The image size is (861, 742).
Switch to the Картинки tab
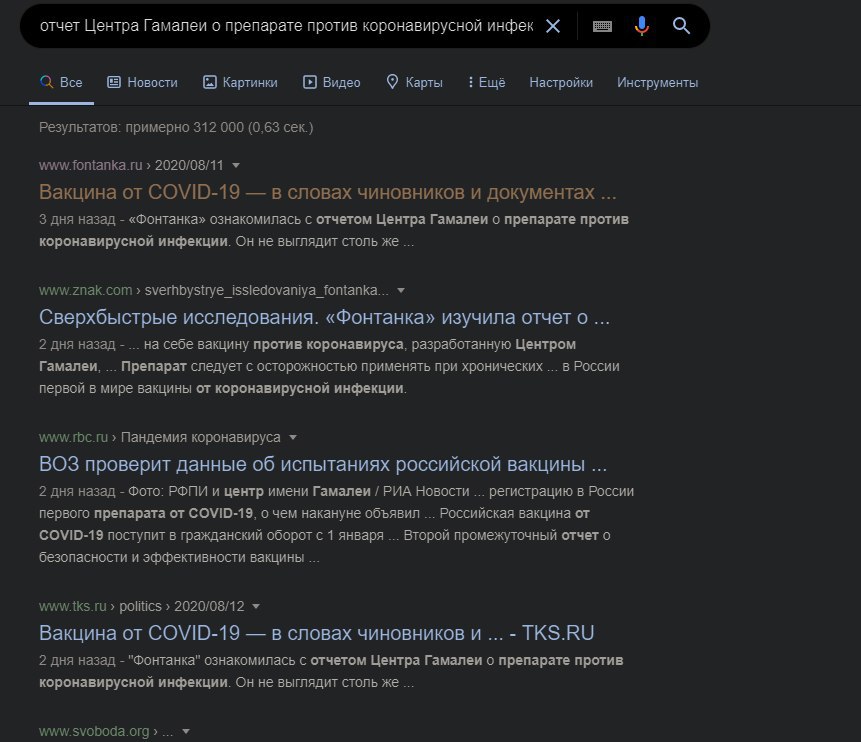click(x=240, y=82)
